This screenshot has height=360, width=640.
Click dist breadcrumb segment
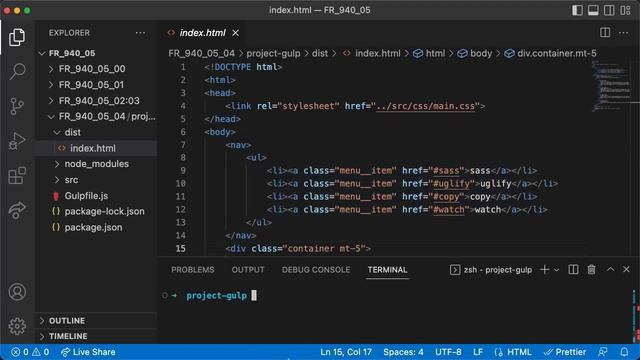point(320,53)
